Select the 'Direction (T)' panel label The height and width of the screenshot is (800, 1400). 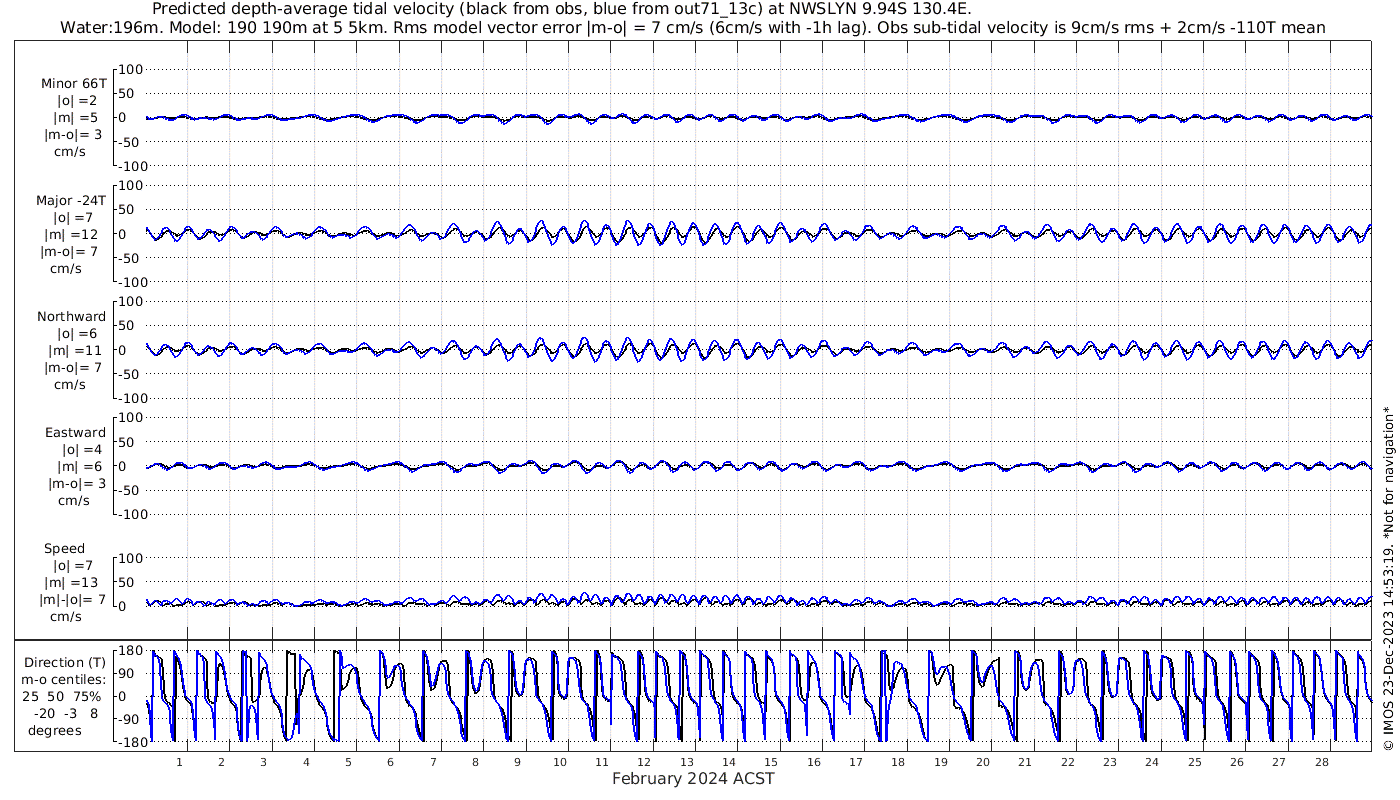pos(64,662)
